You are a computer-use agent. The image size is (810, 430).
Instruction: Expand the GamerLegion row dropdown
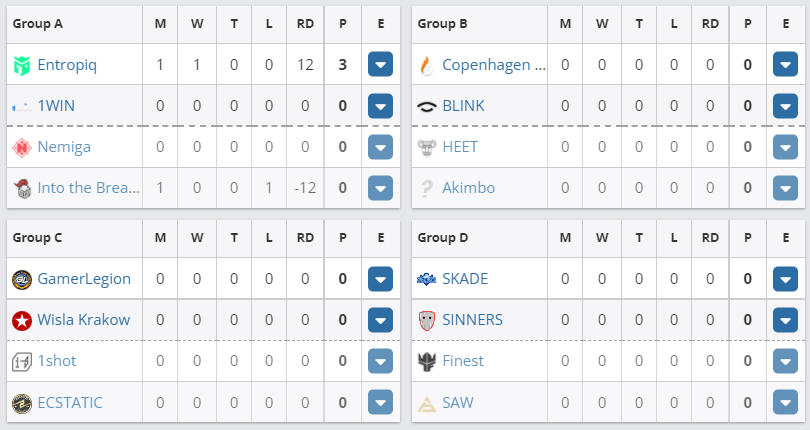[x=380, y=279]
